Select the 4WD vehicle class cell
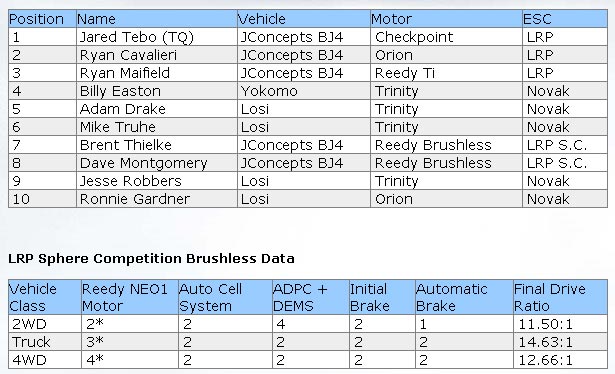615x374 pixels. coord(45,360)
